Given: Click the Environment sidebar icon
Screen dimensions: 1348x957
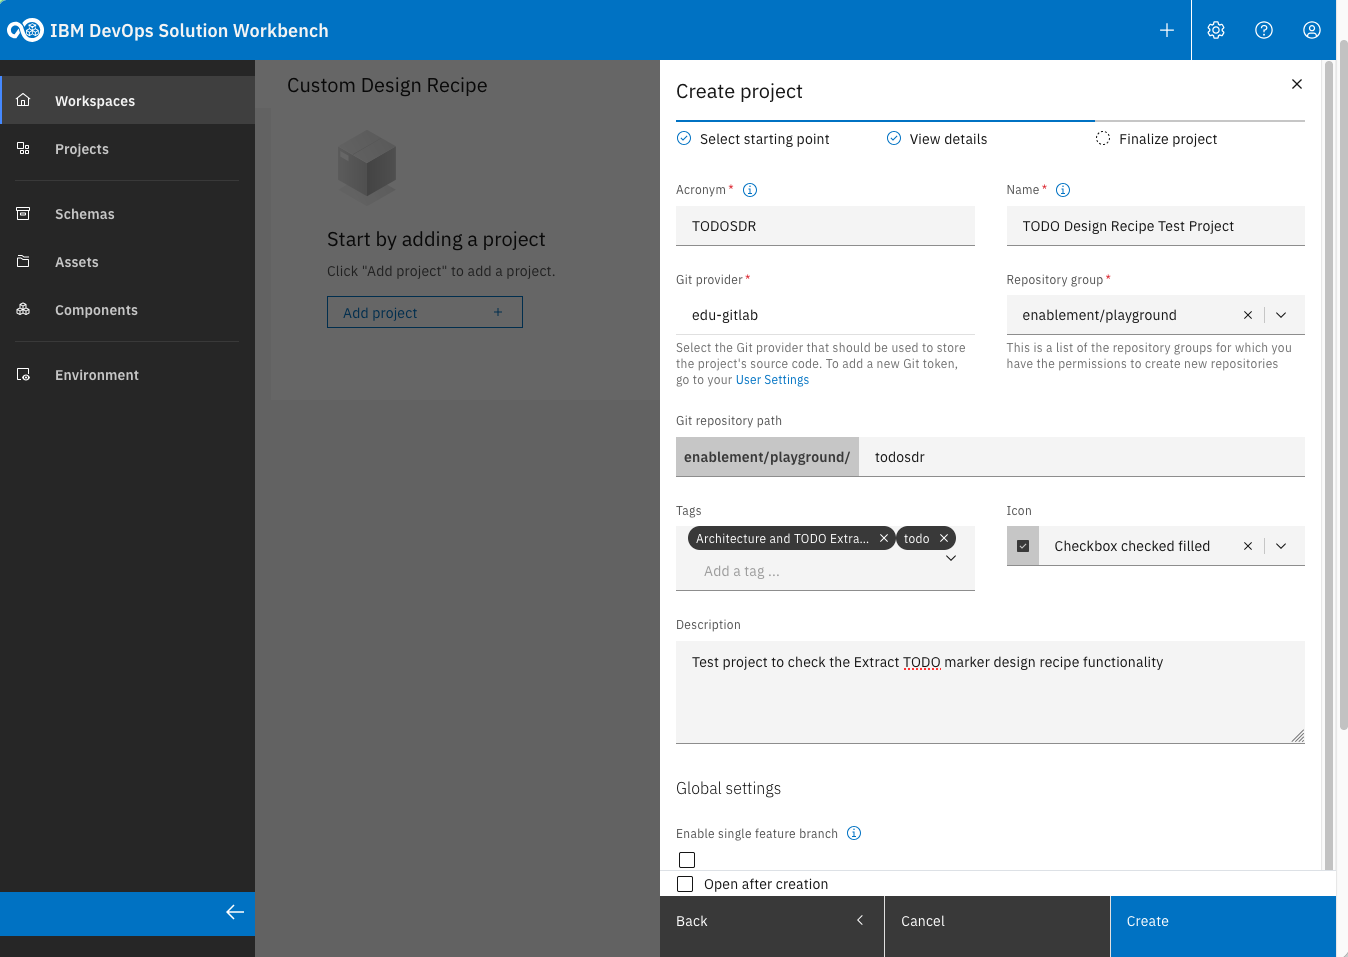Looking at the screenshot, I should click(23, 374).
